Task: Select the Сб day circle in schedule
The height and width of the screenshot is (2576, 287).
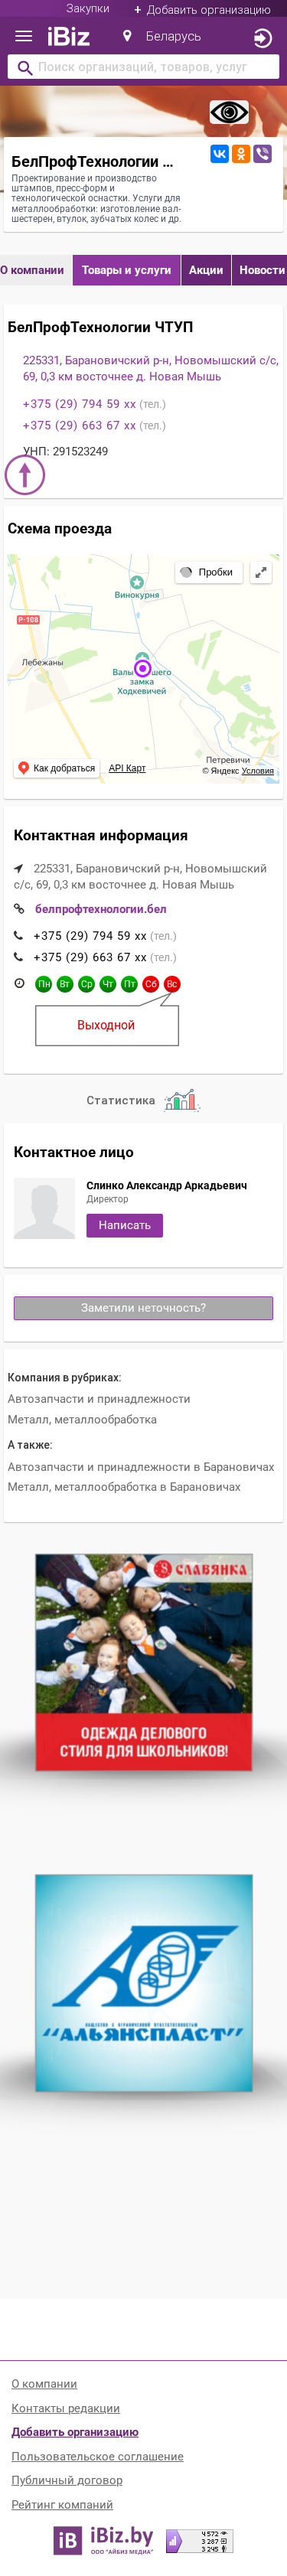Action: [x=150, y=984]
